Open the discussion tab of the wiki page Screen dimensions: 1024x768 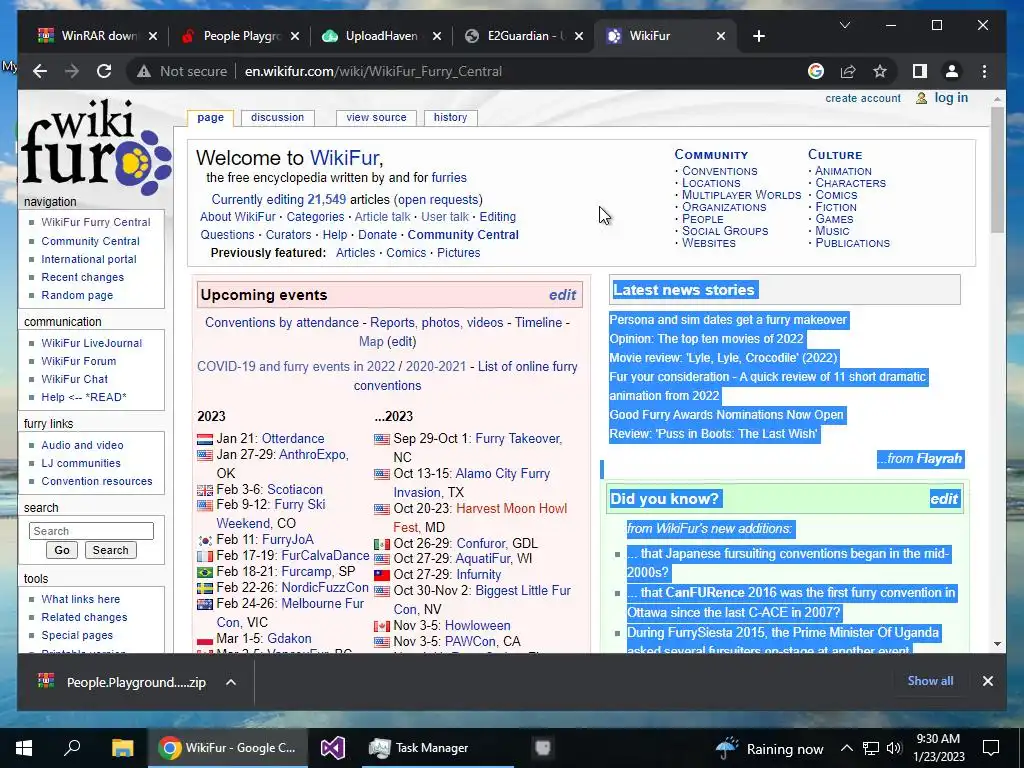click(277, 118)
